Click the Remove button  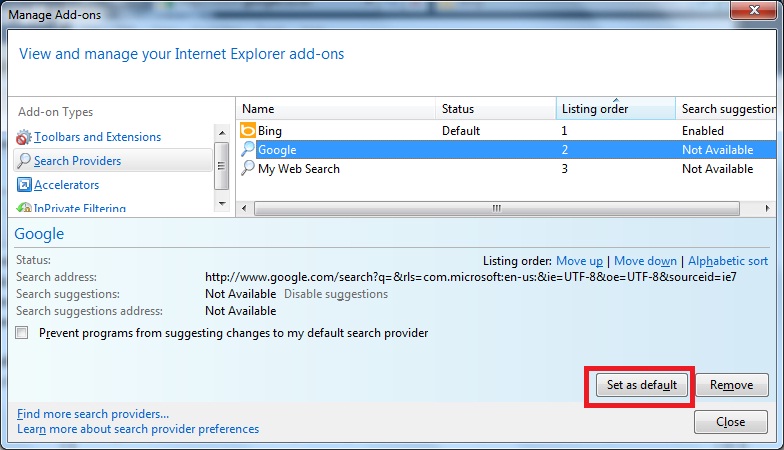[732, 385]
